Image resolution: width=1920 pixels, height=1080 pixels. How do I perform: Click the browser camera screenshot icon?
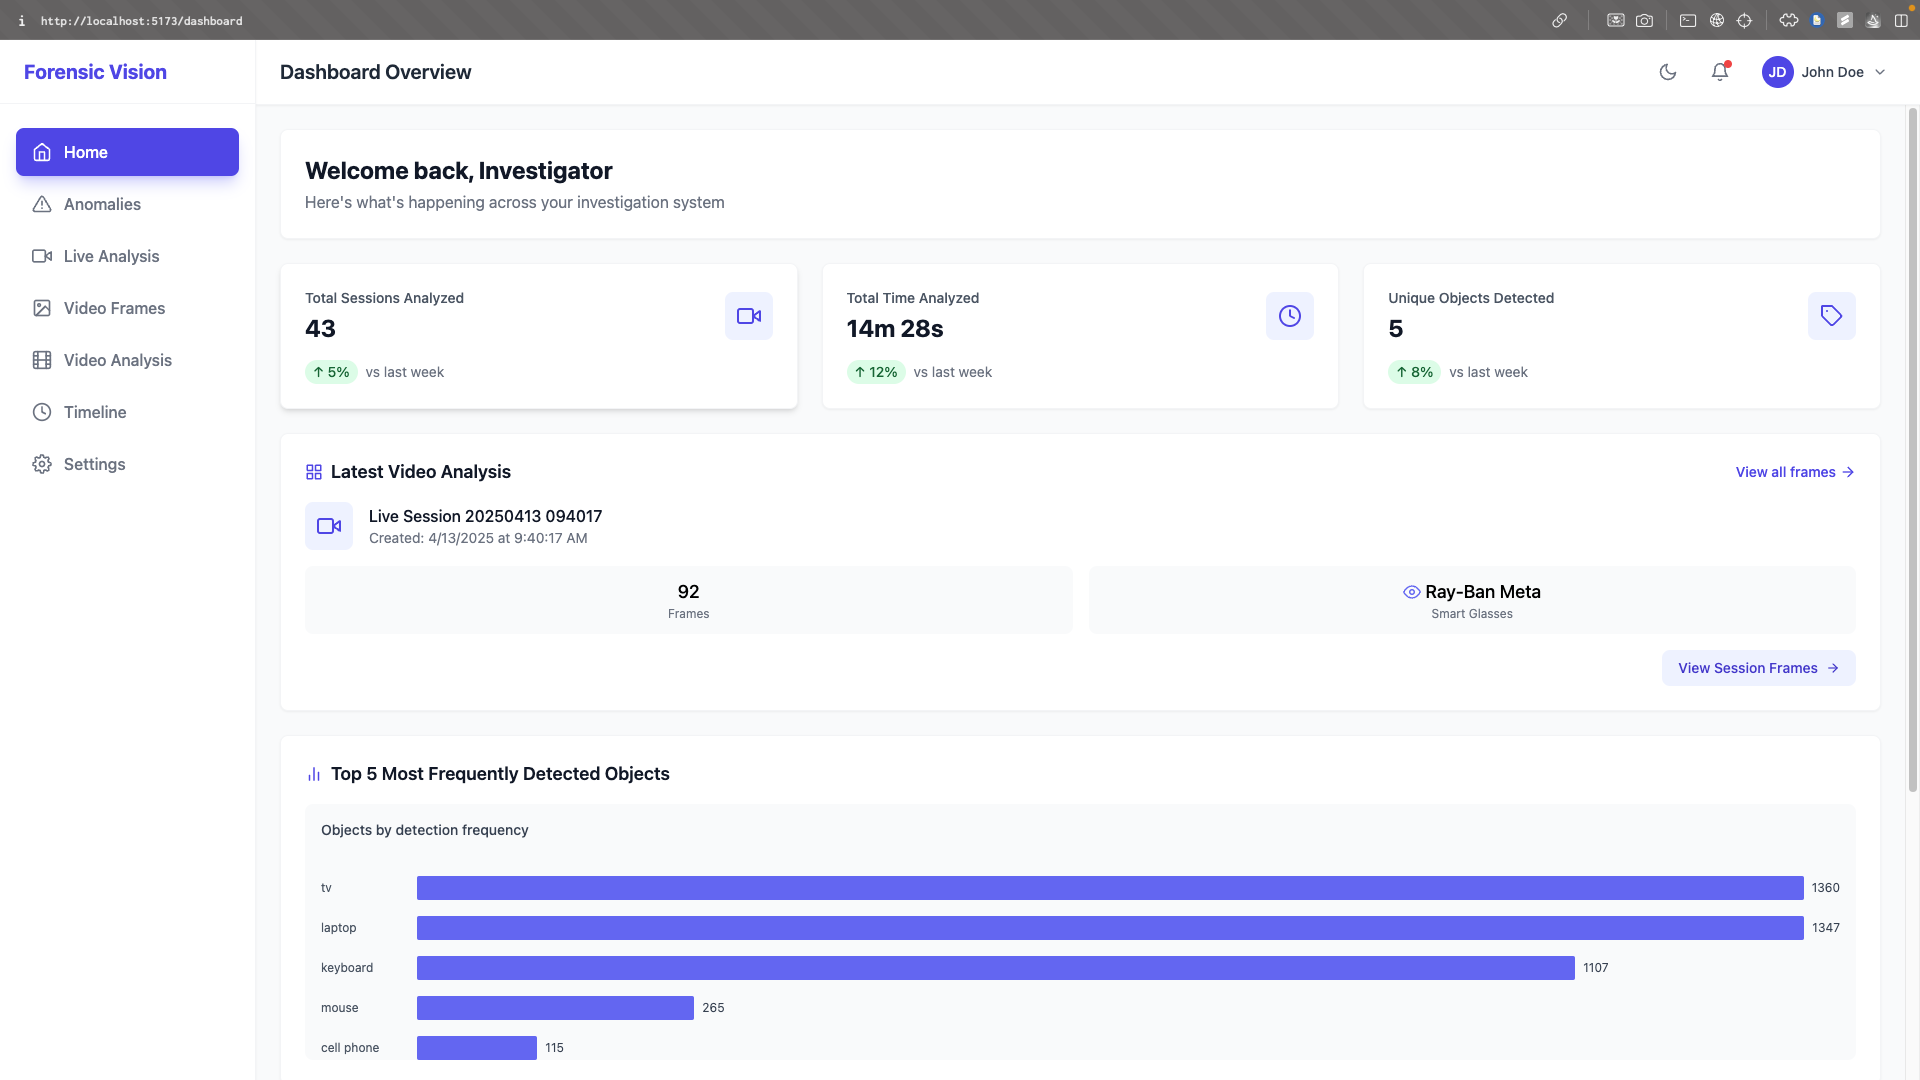1644,20
